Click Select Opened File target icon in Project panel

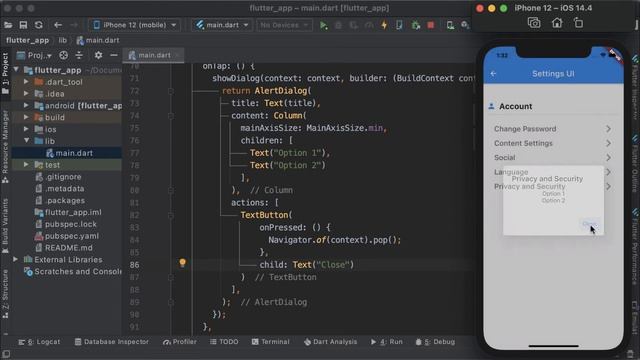(x=63, y=55)
